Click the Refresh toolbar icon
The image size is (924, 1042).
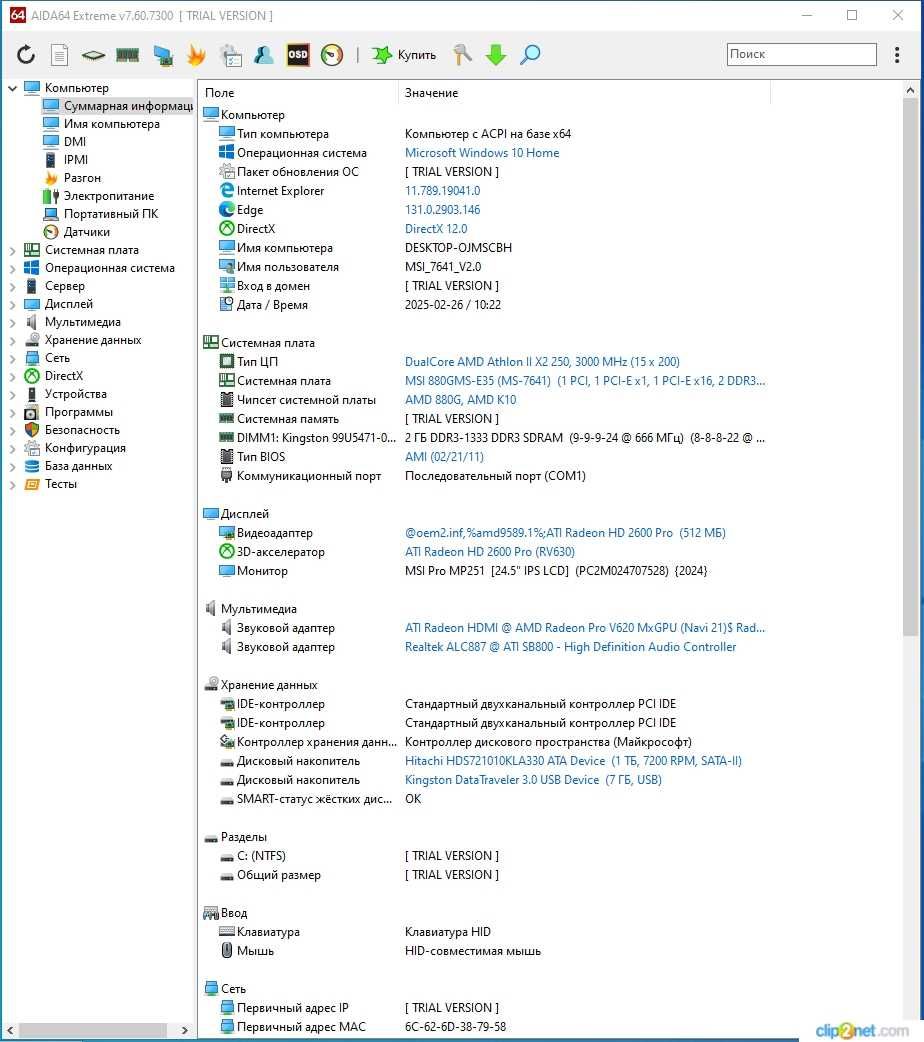26,54
